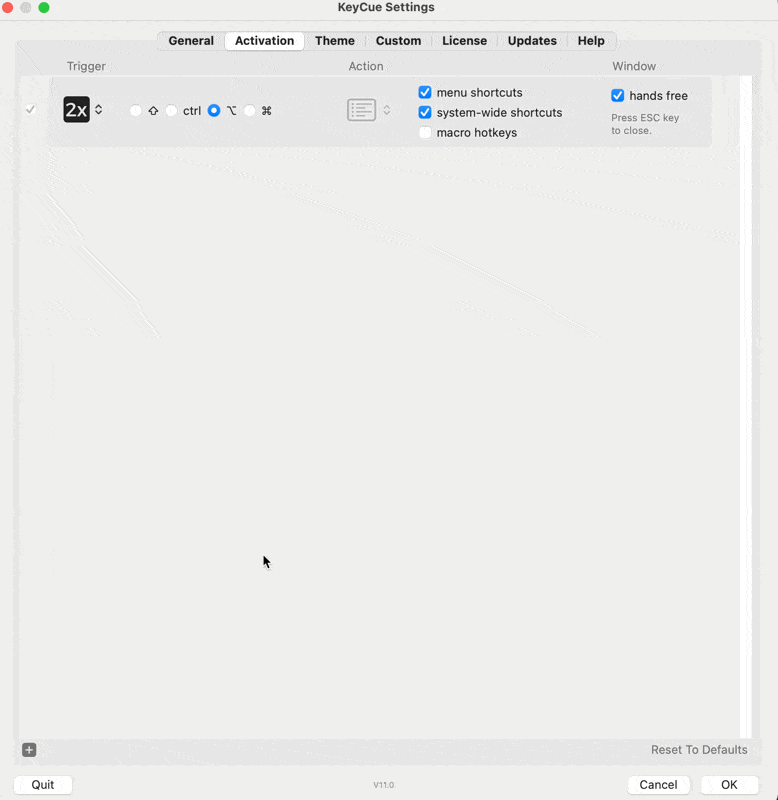Screen dimensions: 778x800
Task: Click the Press ESC key hint text
Action: (645, 124)
